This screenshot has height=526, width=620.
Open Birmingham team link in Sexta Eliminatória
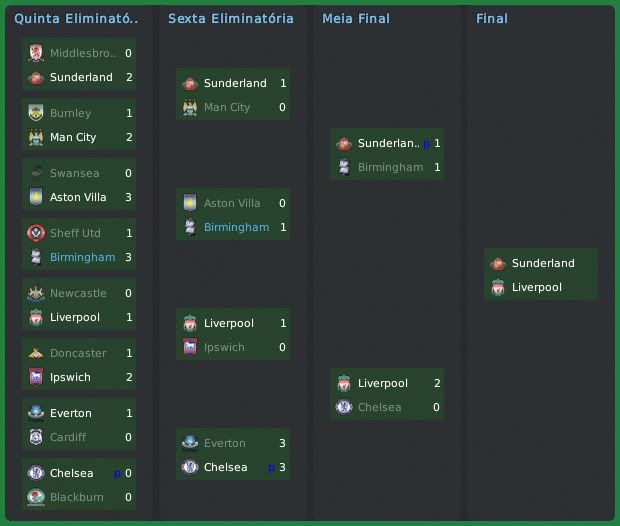click(236, 227)
